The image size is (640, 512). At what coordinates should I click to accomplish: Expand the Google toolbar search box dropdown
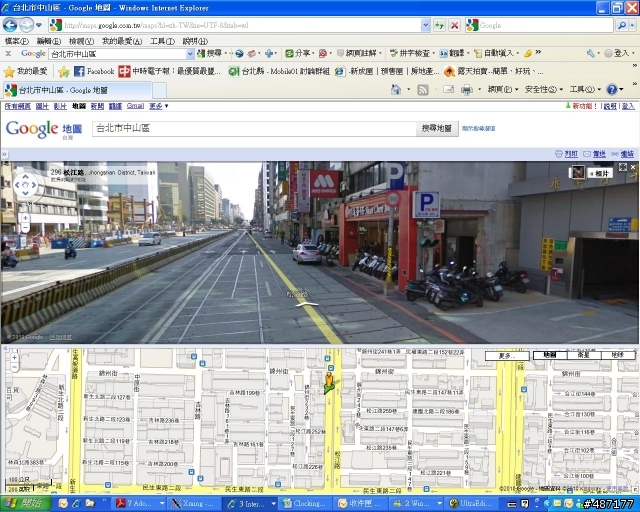pyautogui.click(x=190, y=54)
